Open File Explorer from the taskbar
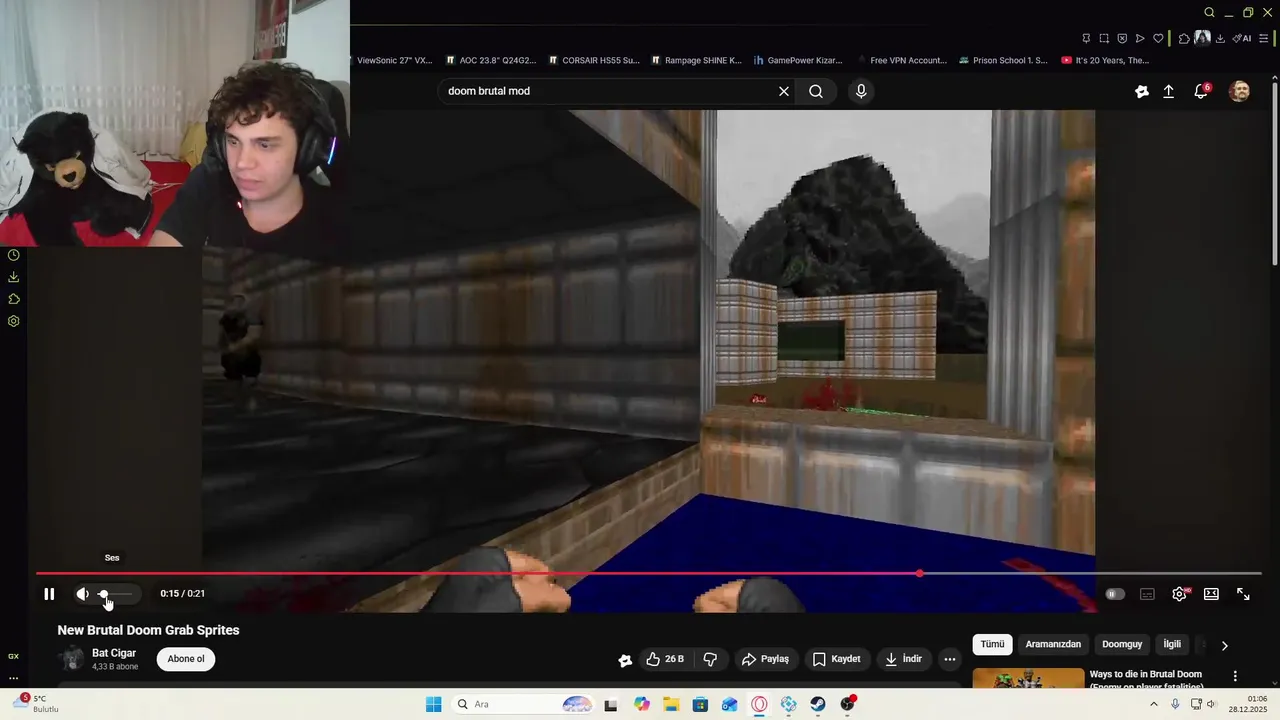This screenshot has height=720, width=1280. coord(671,704)
